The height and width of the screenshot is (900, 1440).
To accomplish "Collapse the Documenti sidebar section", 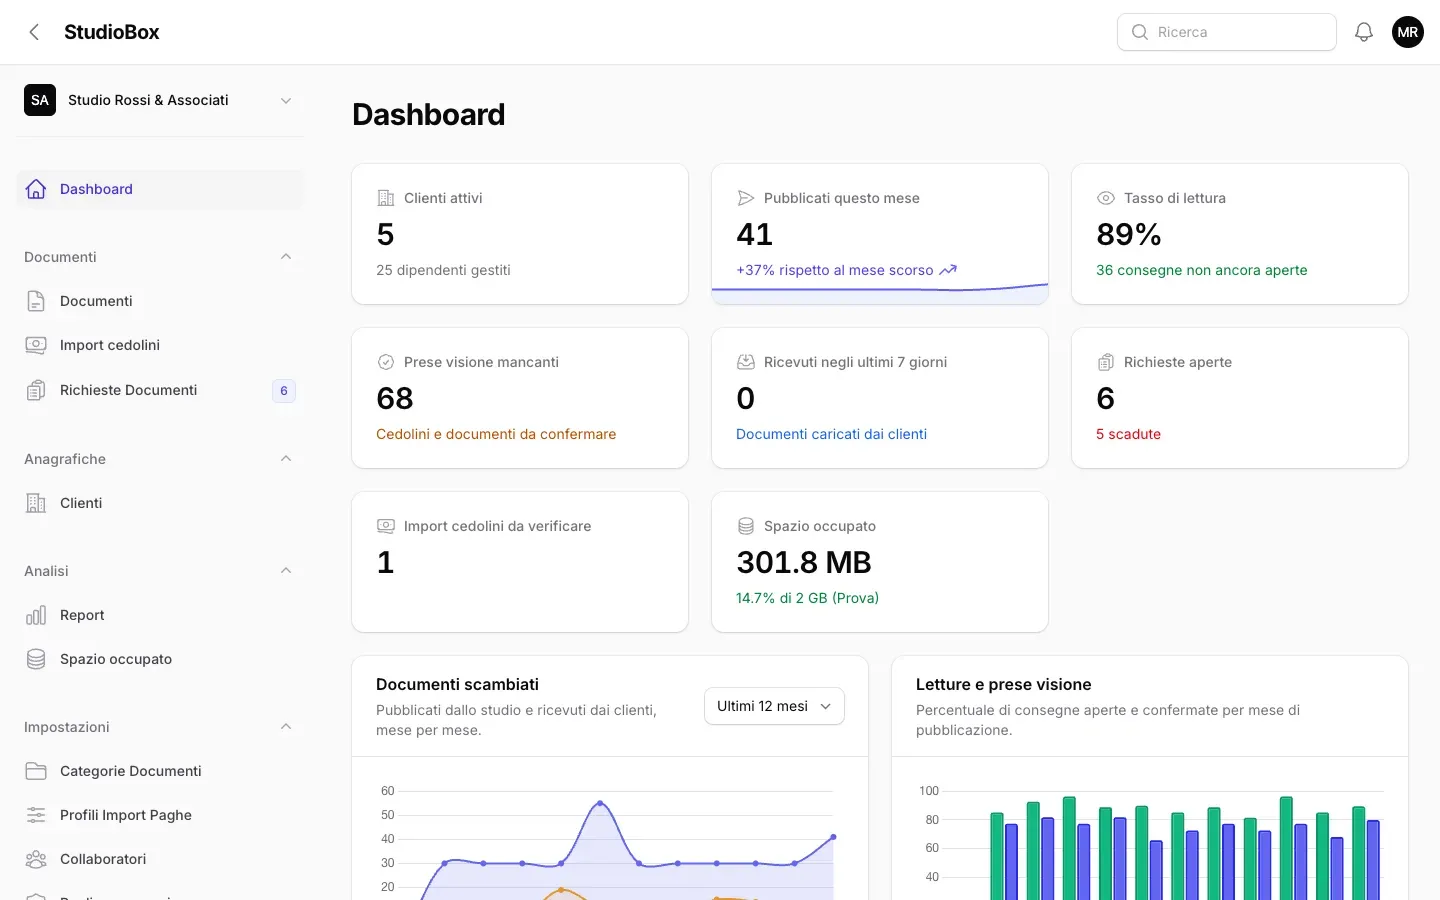I will 286,257.
